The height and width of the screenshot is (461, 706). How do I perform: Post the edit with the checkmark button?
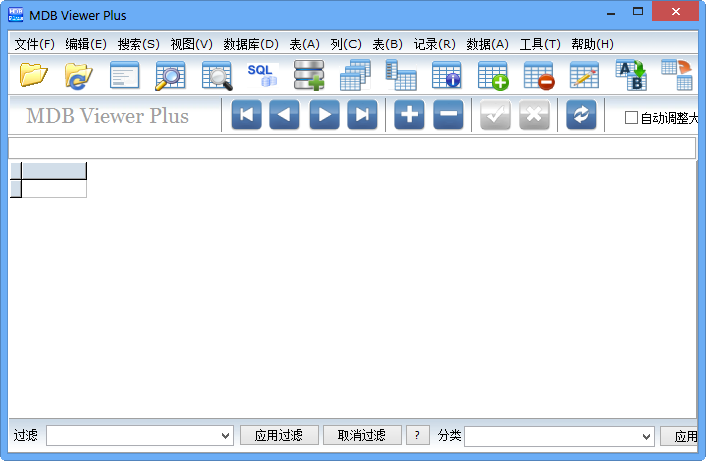[x=495, y=115]
